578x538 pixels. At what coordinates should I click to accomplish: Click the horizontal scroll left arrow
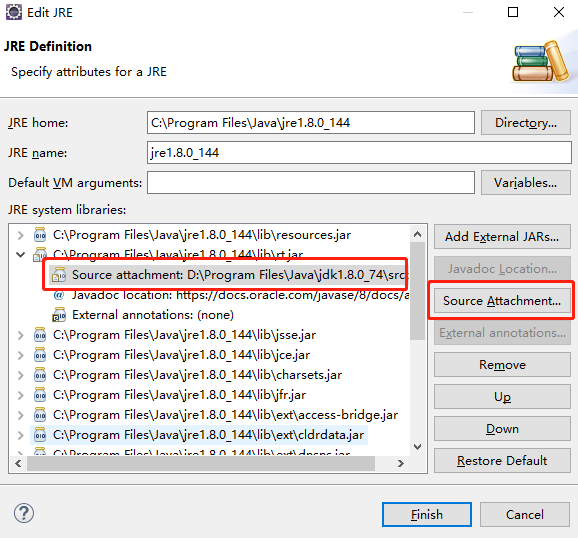pyautogui.click(x=18, y=464)
